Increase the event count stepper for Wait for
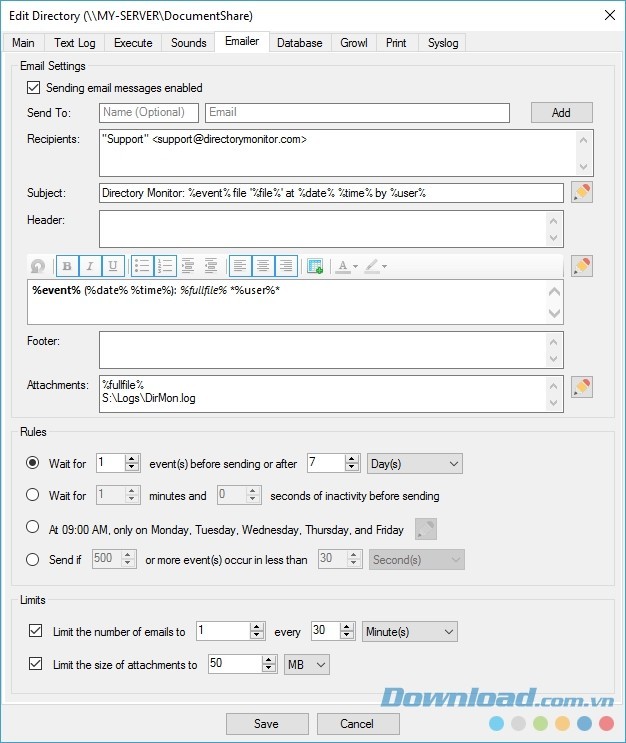This screenshot has height=743, width=626. (132, 459)
